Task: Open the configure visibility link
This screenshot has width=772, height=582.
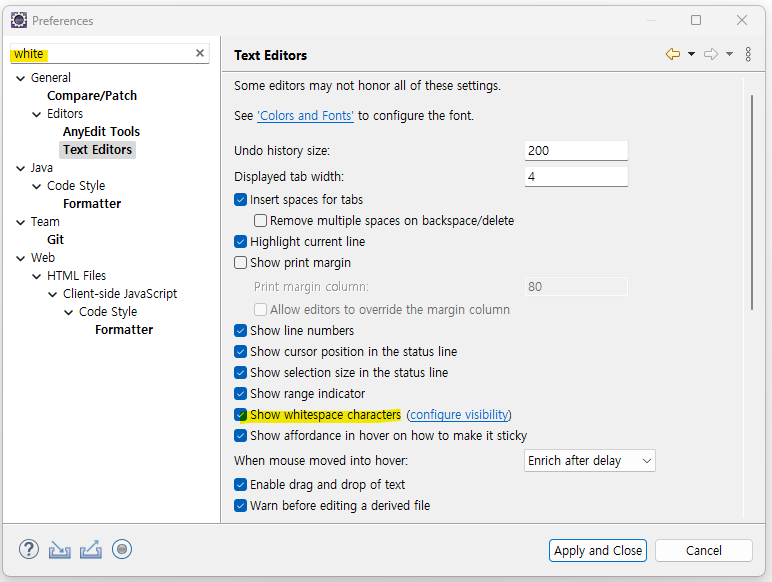Action: click(x=459, y=415)
